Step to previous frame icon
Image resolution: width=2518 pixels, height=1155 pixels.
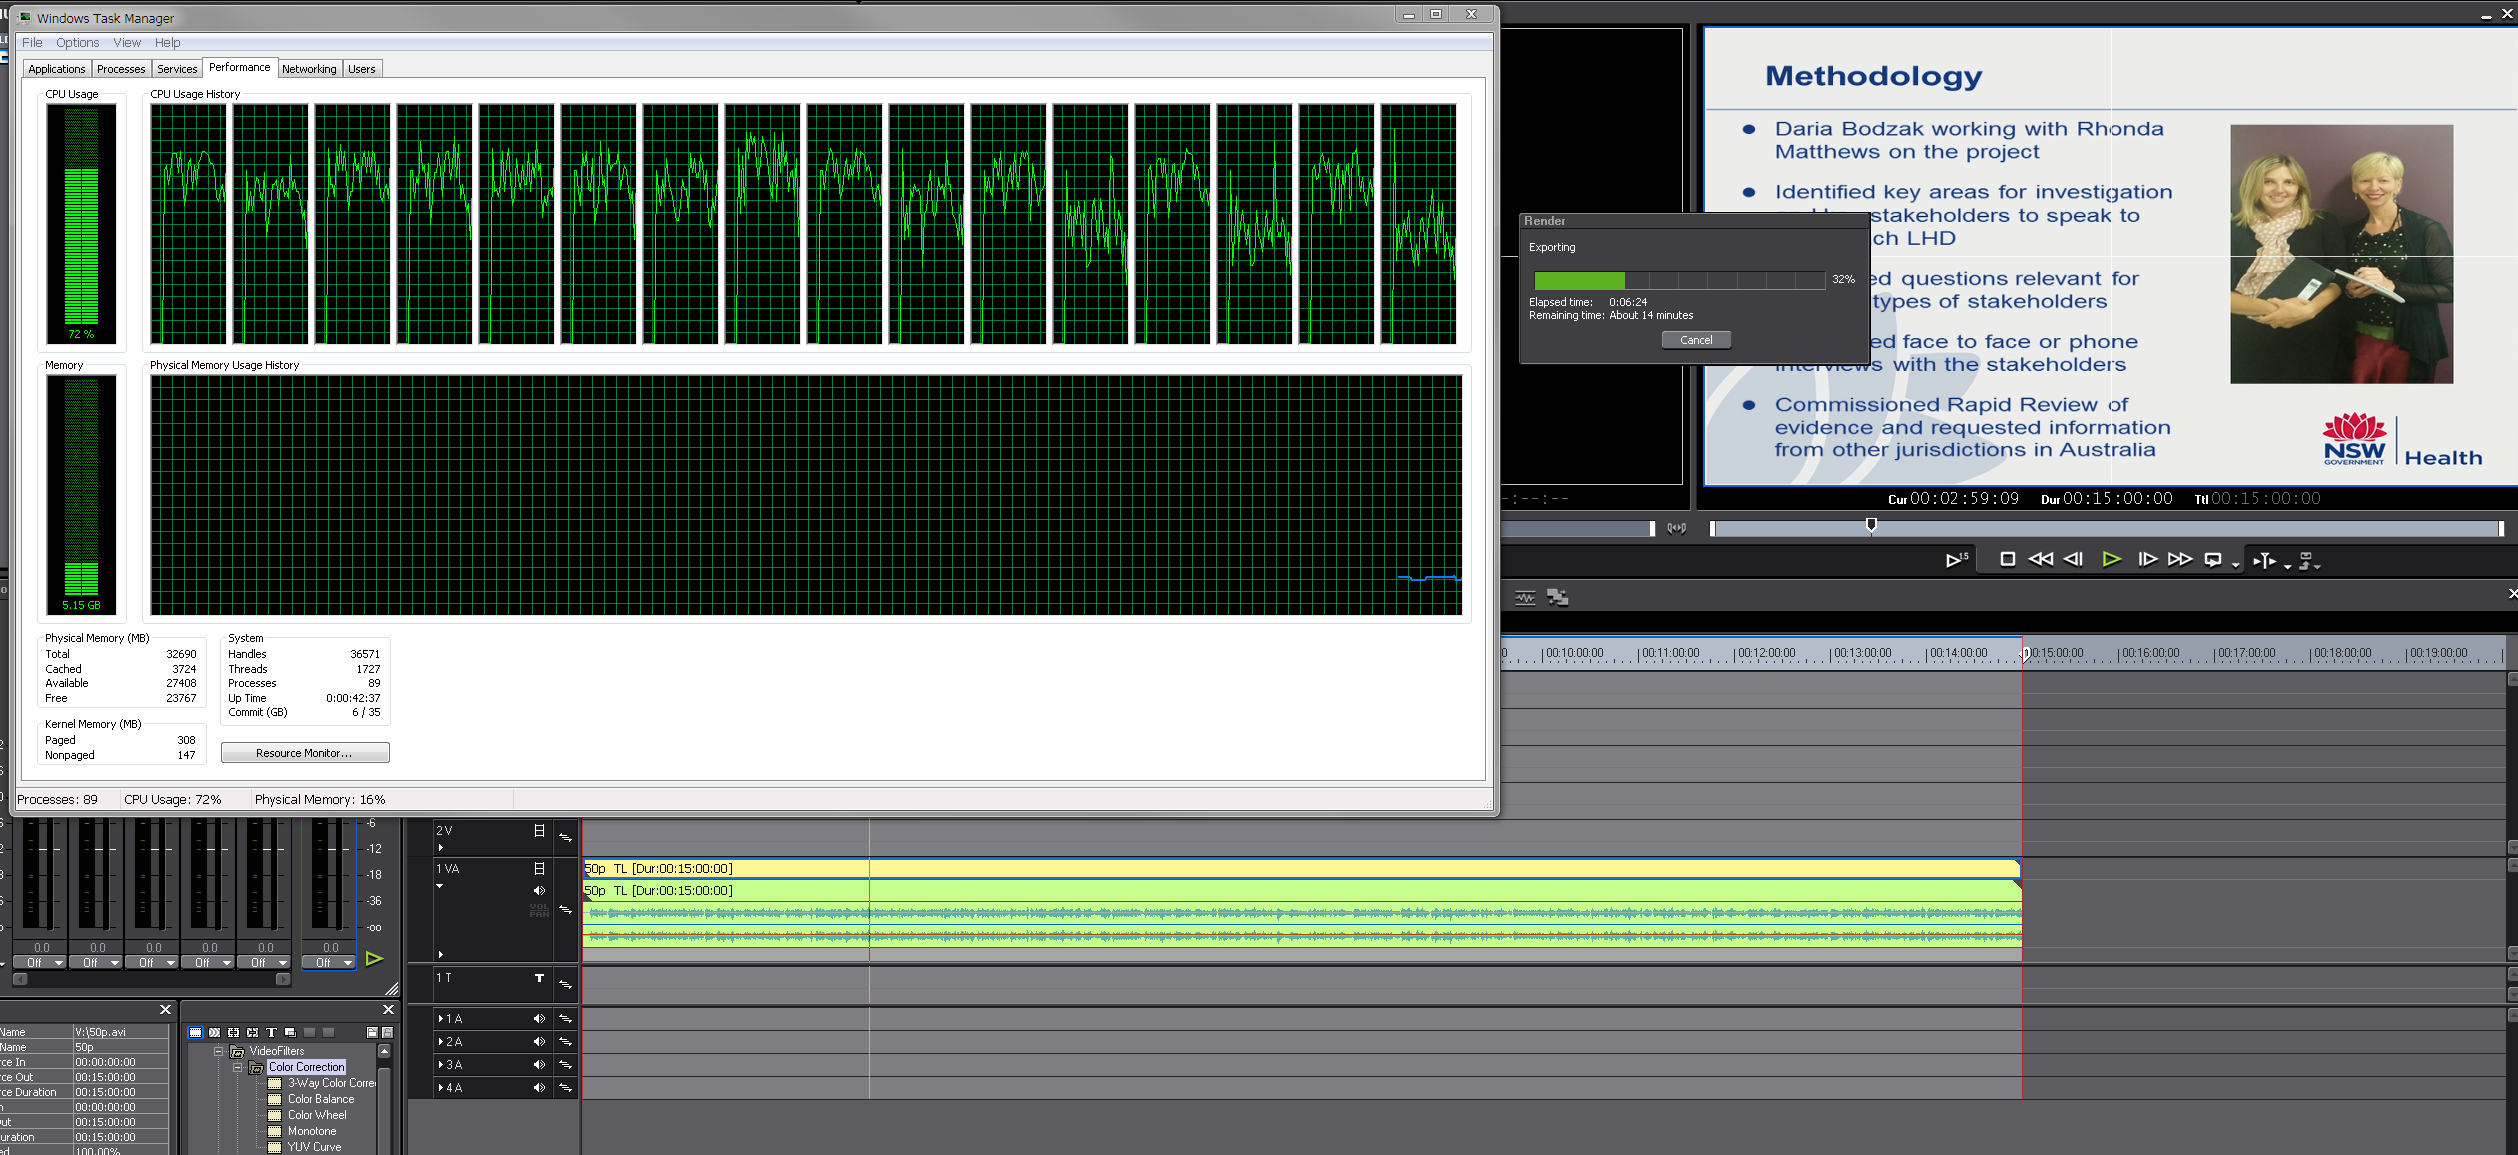[2074, 560]
